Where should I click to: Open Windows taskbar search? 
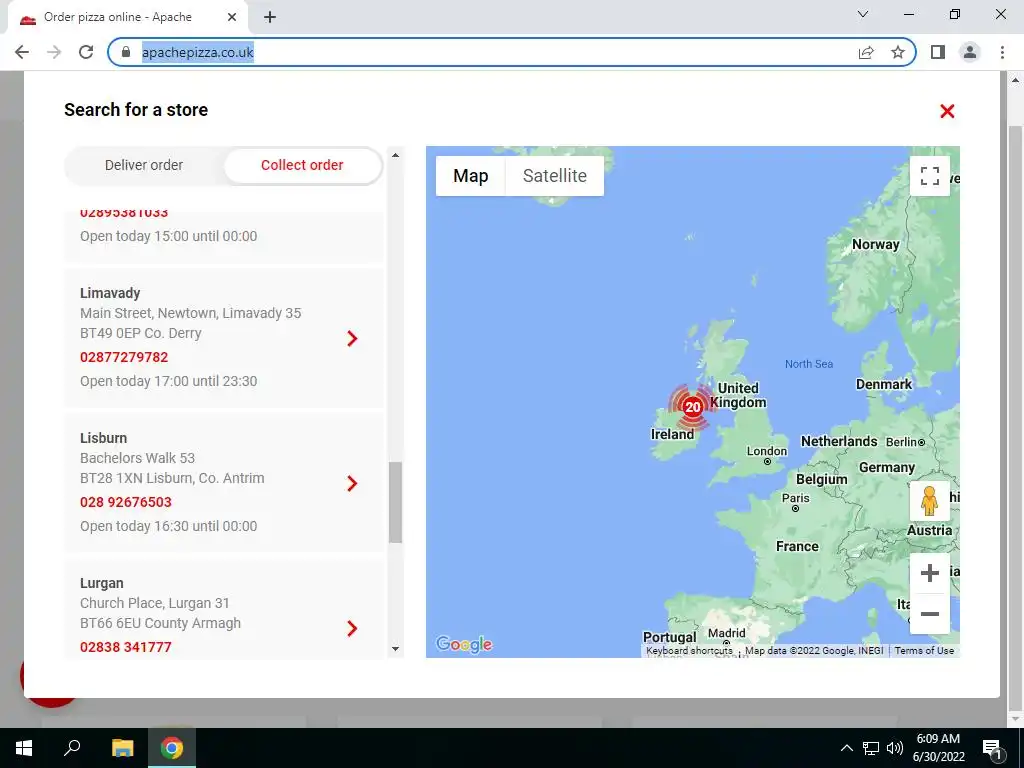[72, 748]
